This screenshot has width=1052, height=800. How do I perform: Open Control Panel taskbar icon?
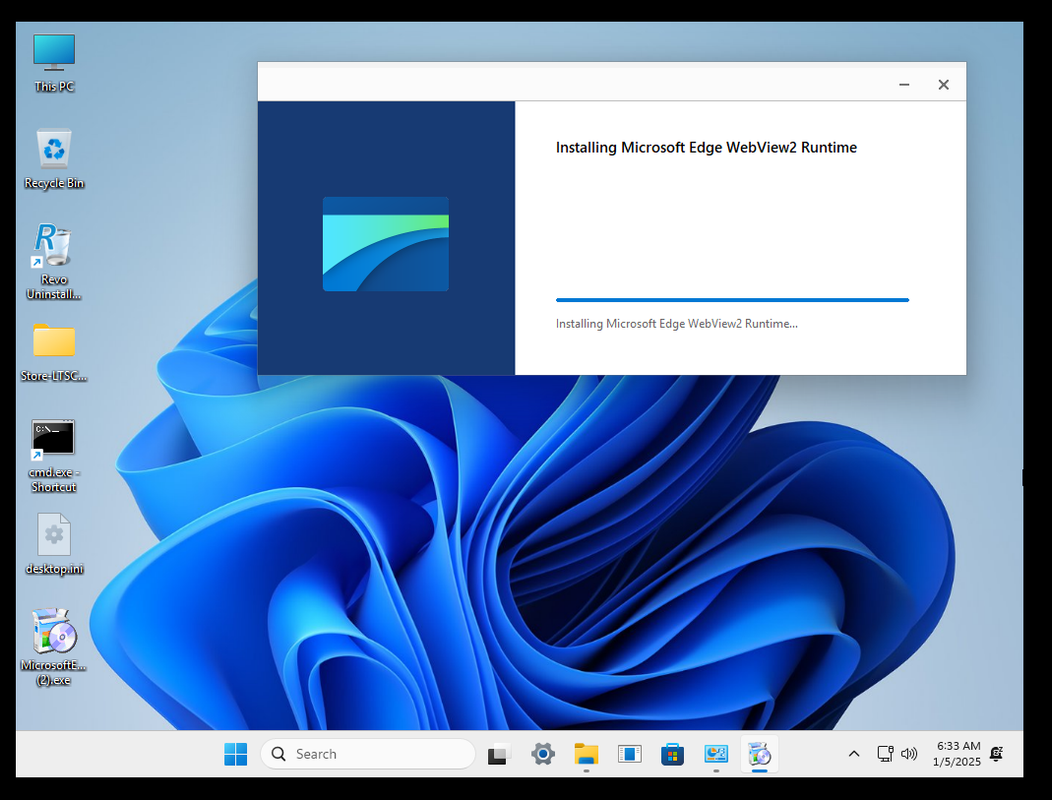point(716,754)
